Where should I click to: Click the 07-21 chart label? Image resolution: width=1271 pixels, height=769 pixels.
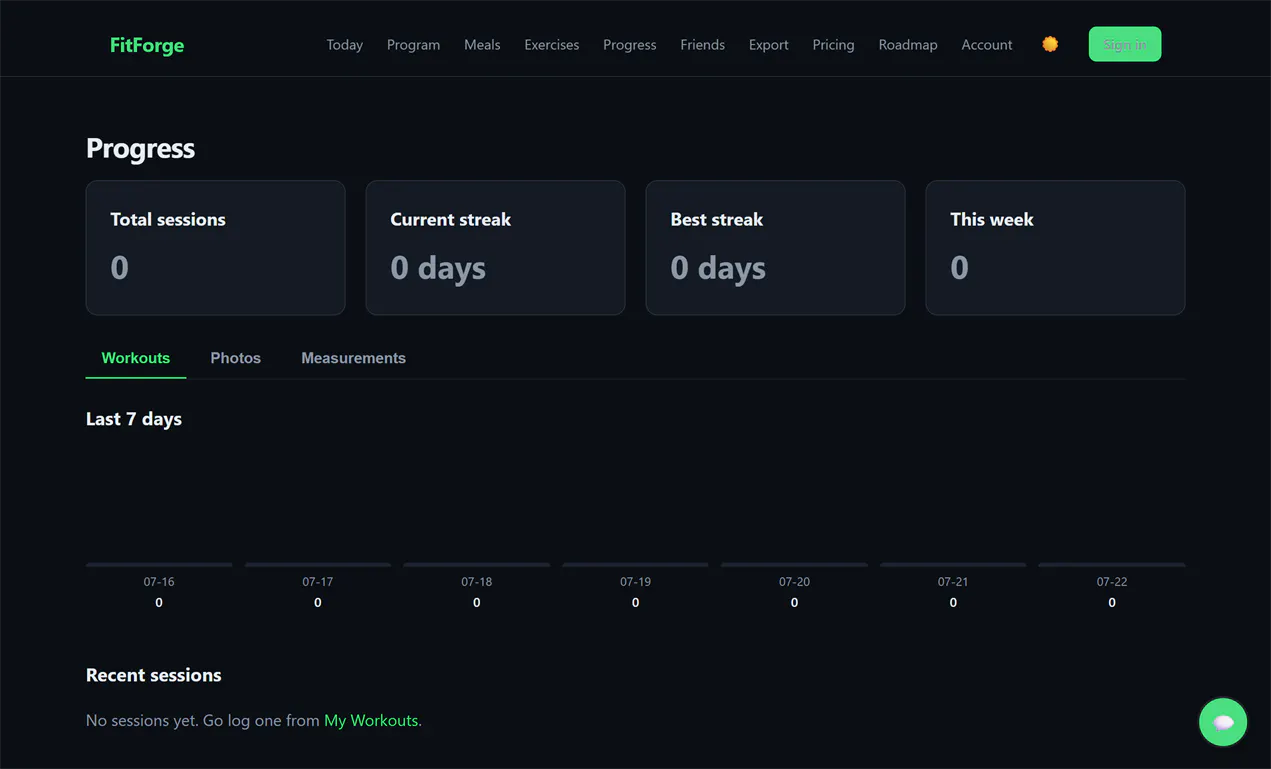pos(953,582)
